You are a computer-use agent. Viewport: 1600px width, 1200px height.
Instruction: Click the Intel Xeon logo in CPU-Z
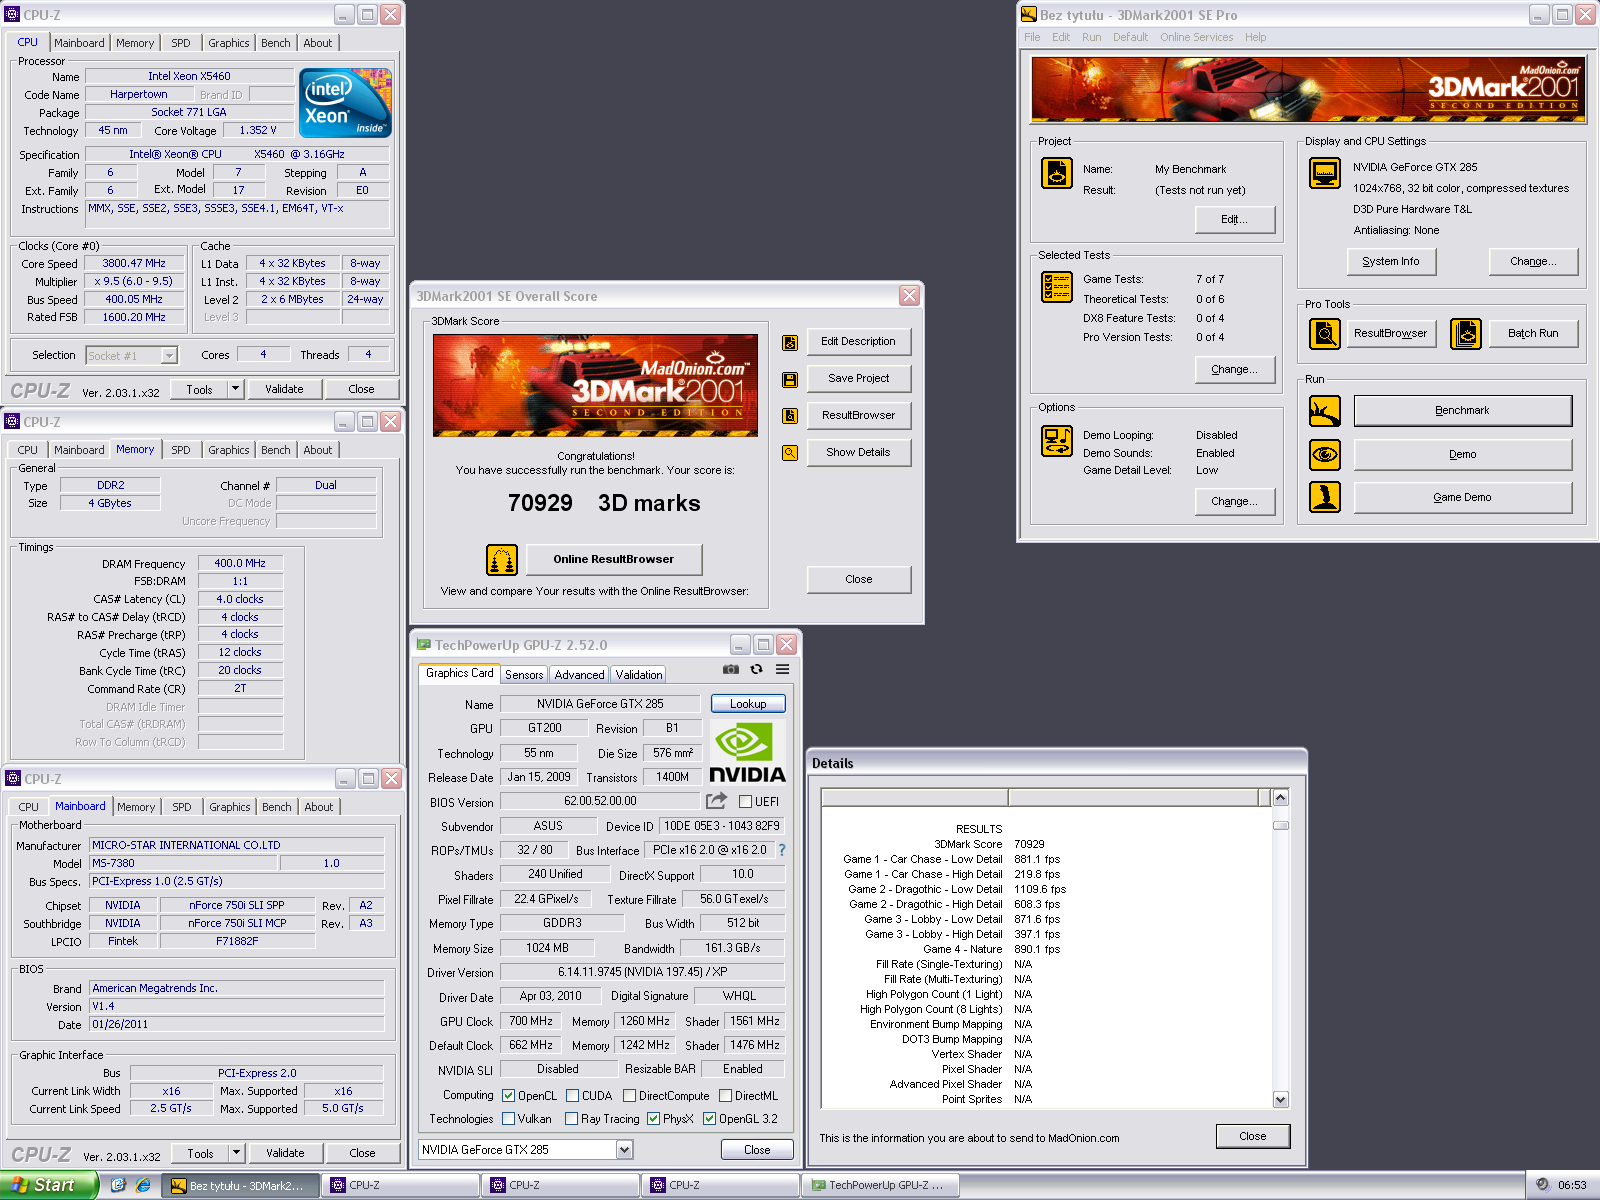click(x=345, y=103)
